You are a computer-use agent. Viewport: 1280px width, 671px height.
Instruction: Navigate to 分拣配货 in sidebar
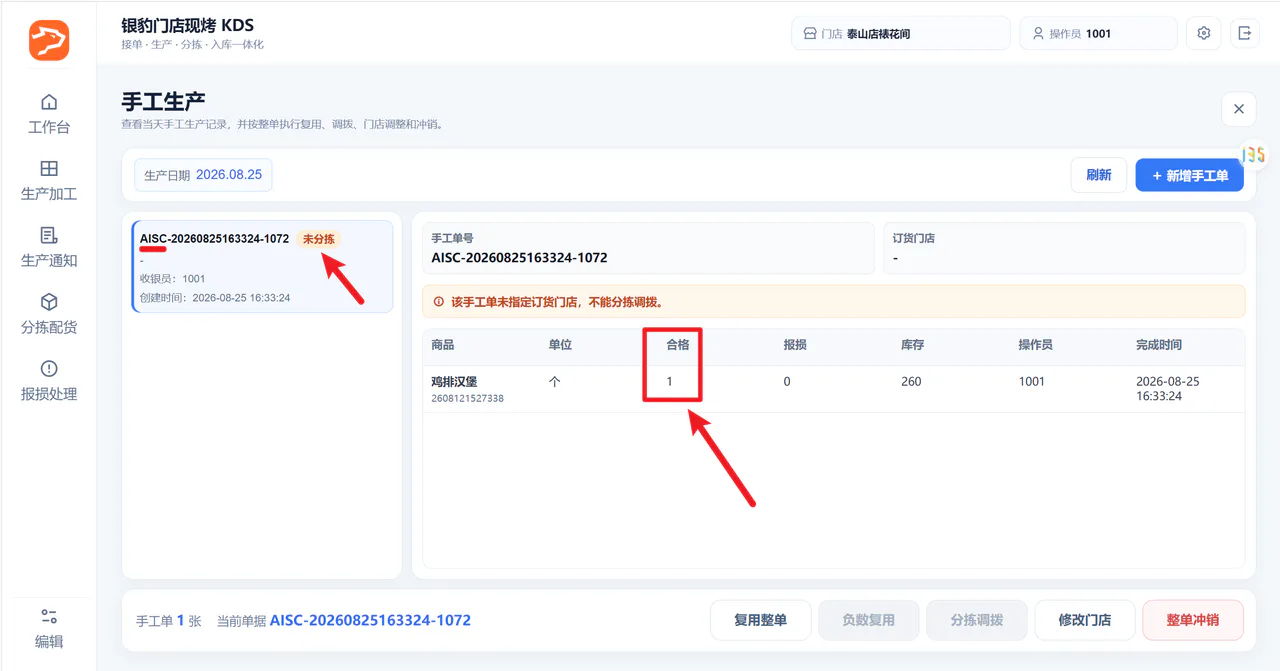coord(49,314)
